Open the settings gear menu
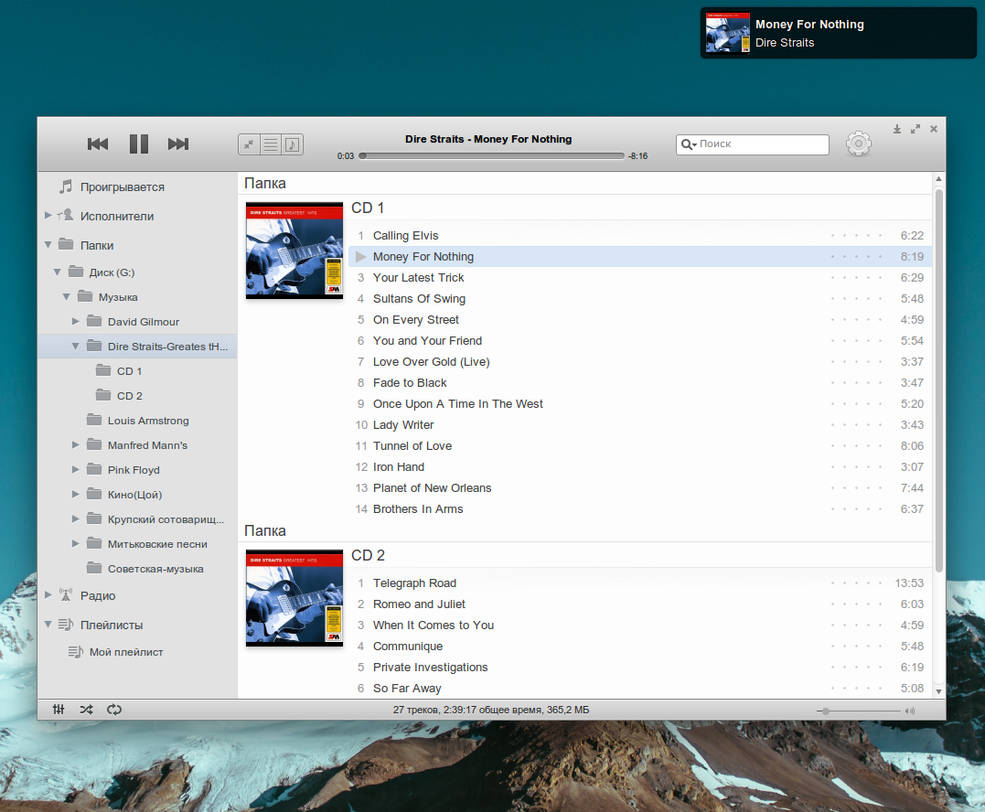The height and width of the screenshot is (812, 985). [858, 144]
